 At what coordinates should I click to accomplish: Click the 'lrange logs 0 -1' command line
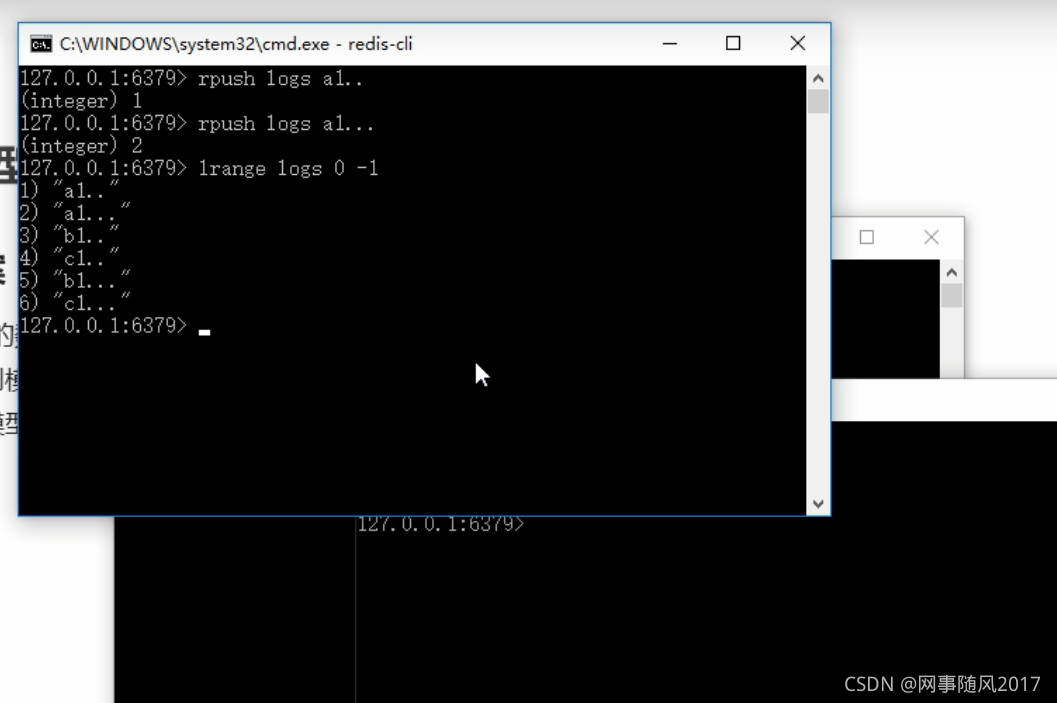199,168
